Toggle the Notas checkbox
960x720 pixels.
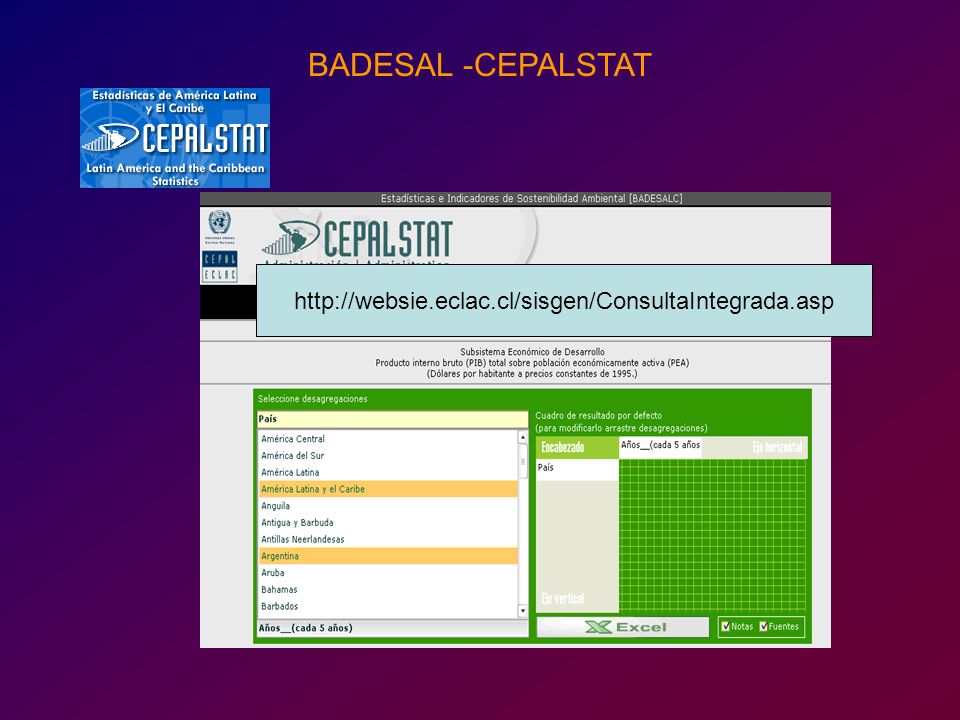click(726, 626)
